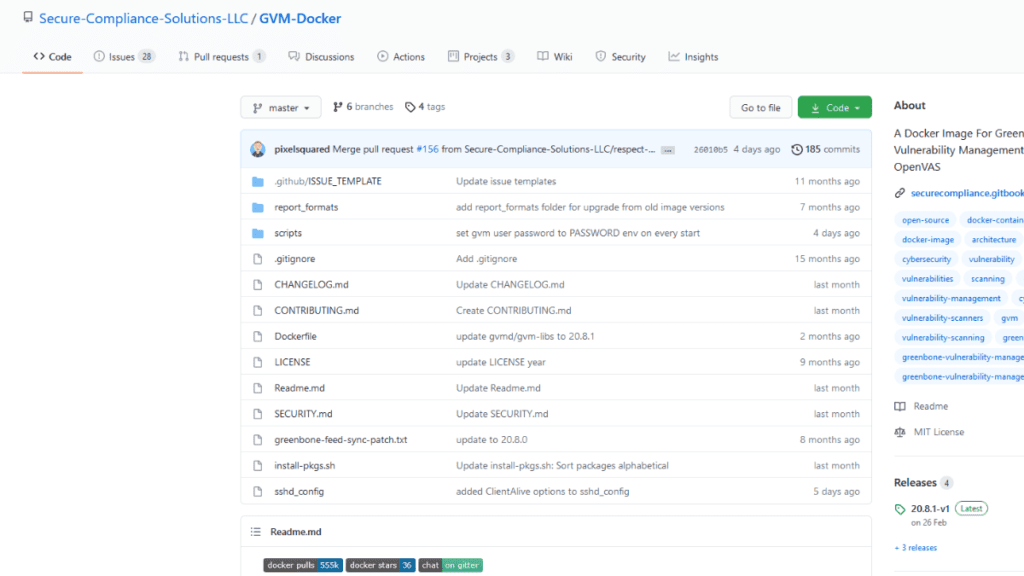Expand the green Code download dropdown
Screen dimensions: 1024x576
(x=835, y=108)
